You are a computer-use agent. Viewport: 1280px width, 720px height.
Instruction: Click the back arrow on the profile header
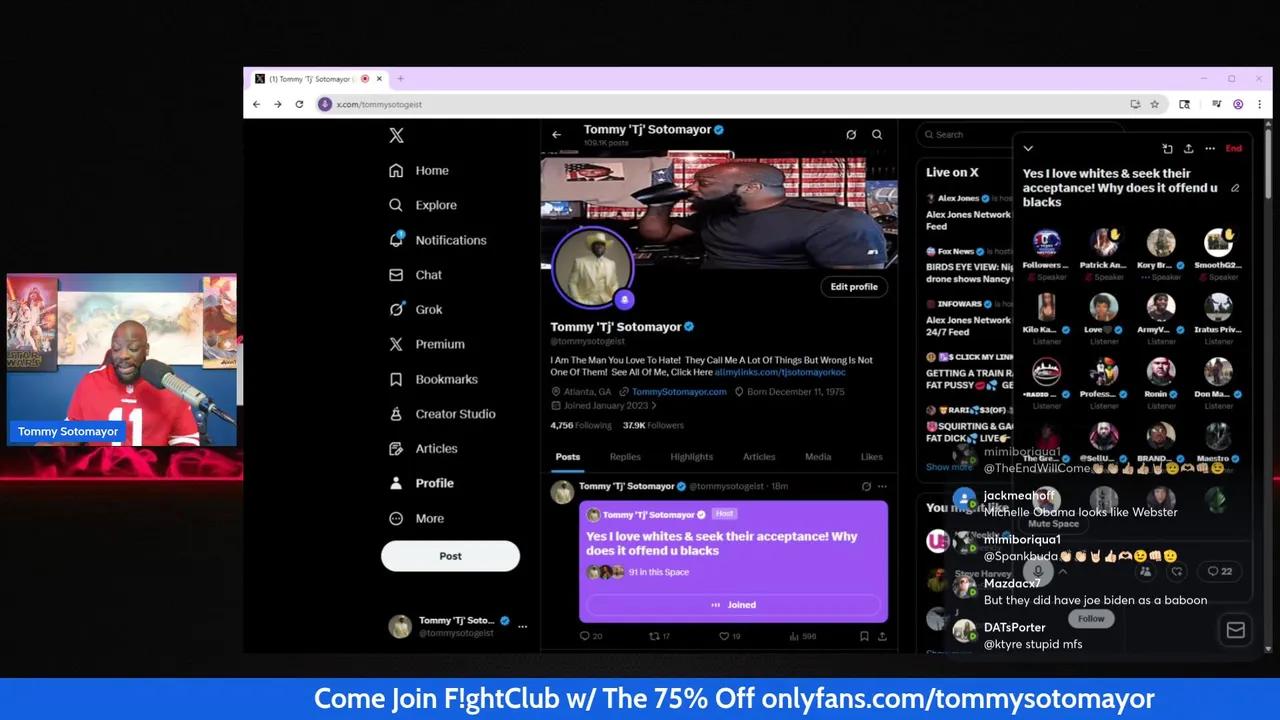pos(556,134)
